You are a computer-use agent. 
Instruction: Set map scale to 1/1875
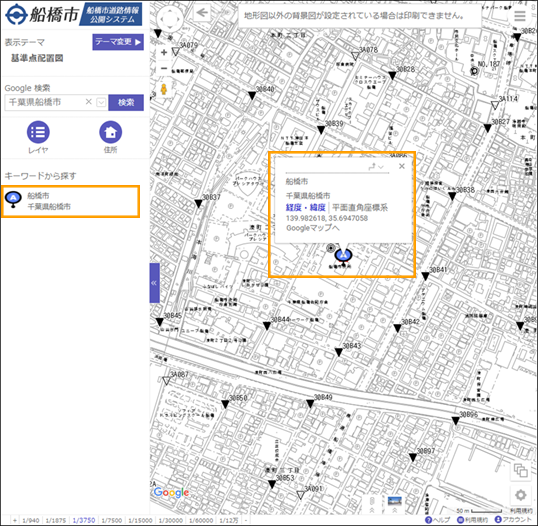click(56, 520)
